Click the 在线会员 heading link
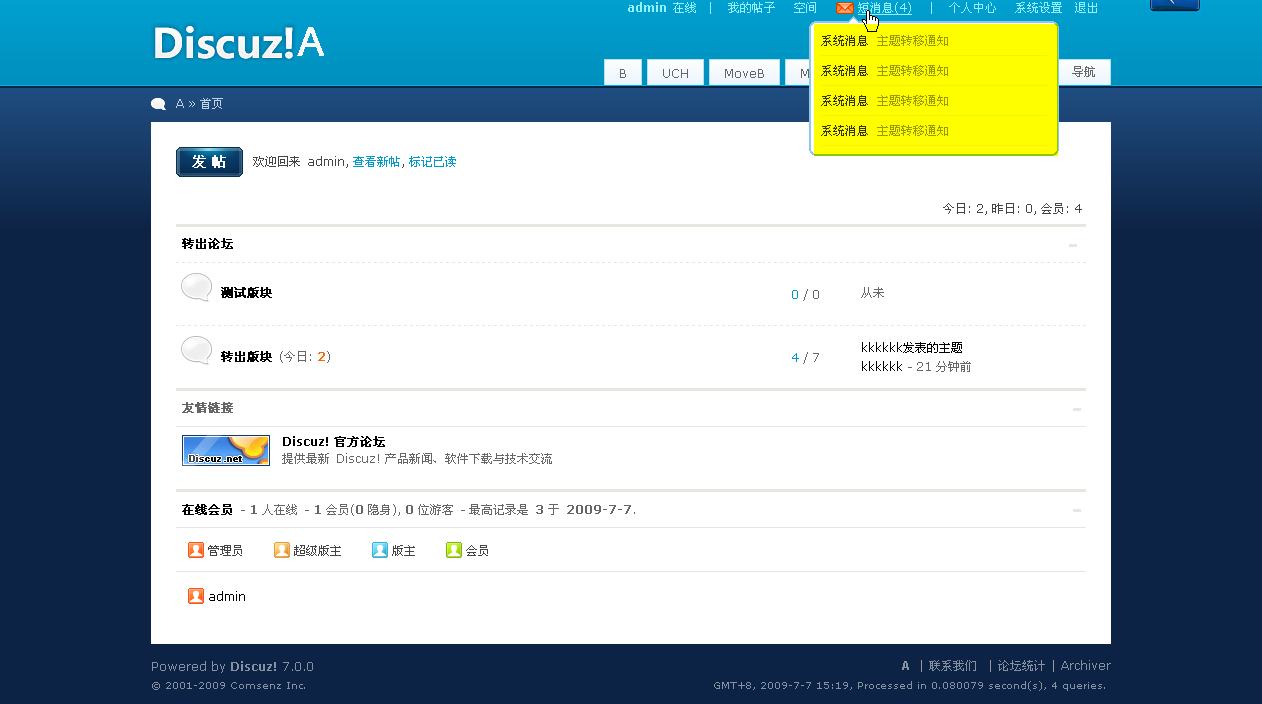 click(x=207, y=510)
